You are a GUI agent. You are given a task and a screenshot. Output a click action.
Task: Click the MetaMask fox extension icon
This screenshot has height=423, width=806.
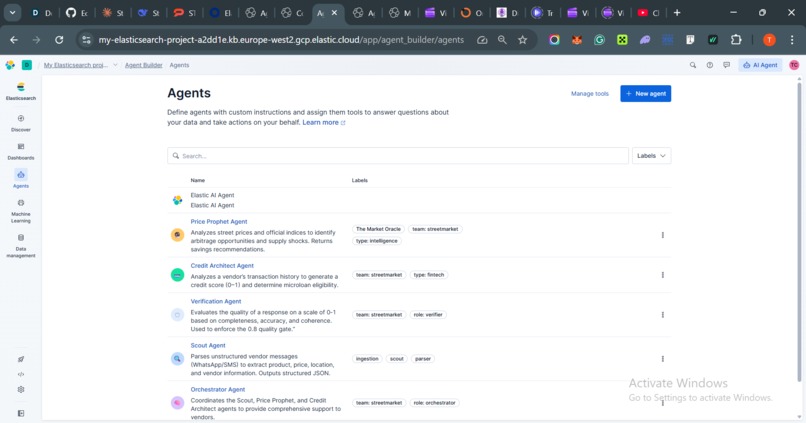click(x=577, y=40)
